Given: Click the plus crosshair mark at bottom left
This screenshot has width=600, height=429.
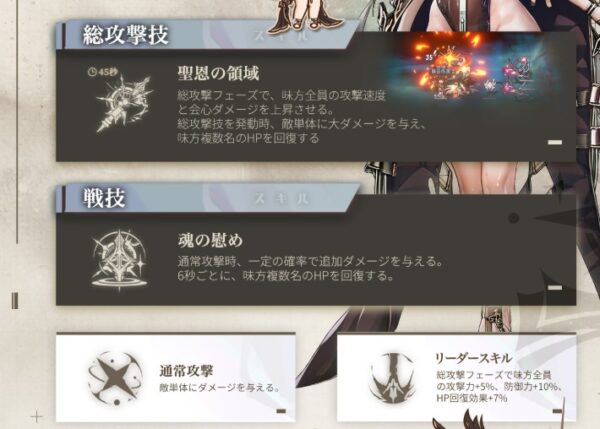Looking at the screenshot, I should click(37, 417).
